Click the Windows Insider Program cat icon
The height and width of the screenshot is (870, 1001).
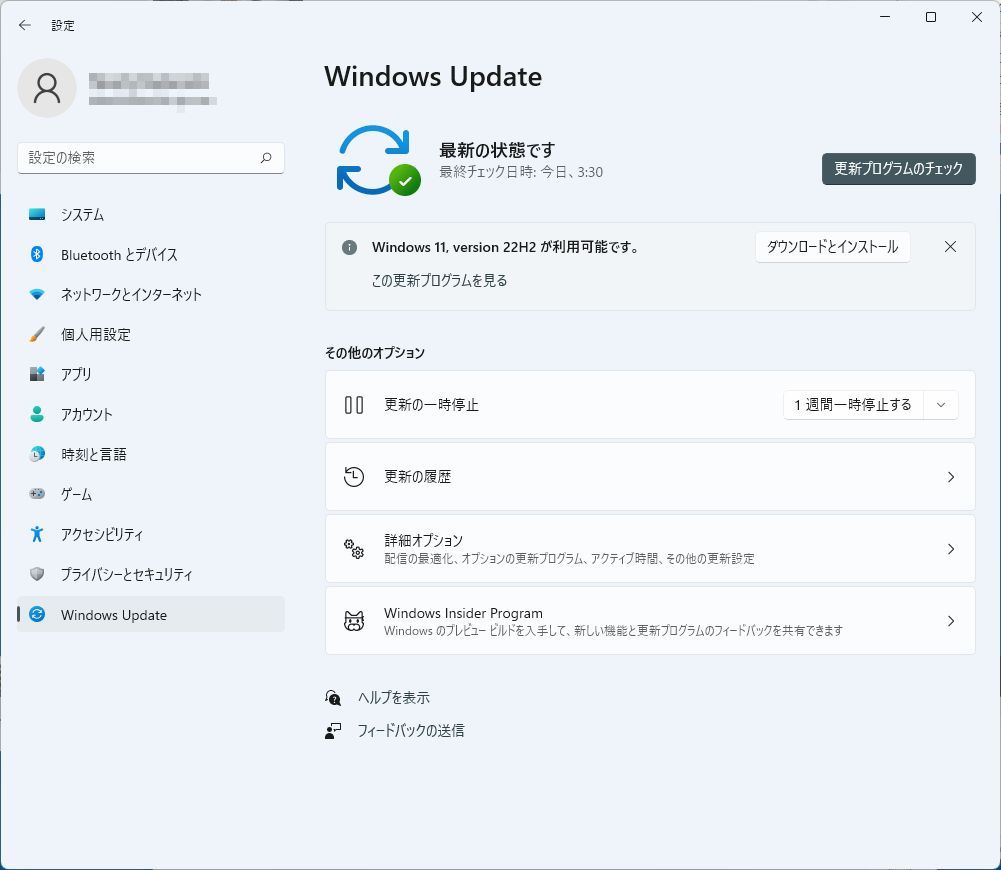pyautogui.click(x=354, y=621)
